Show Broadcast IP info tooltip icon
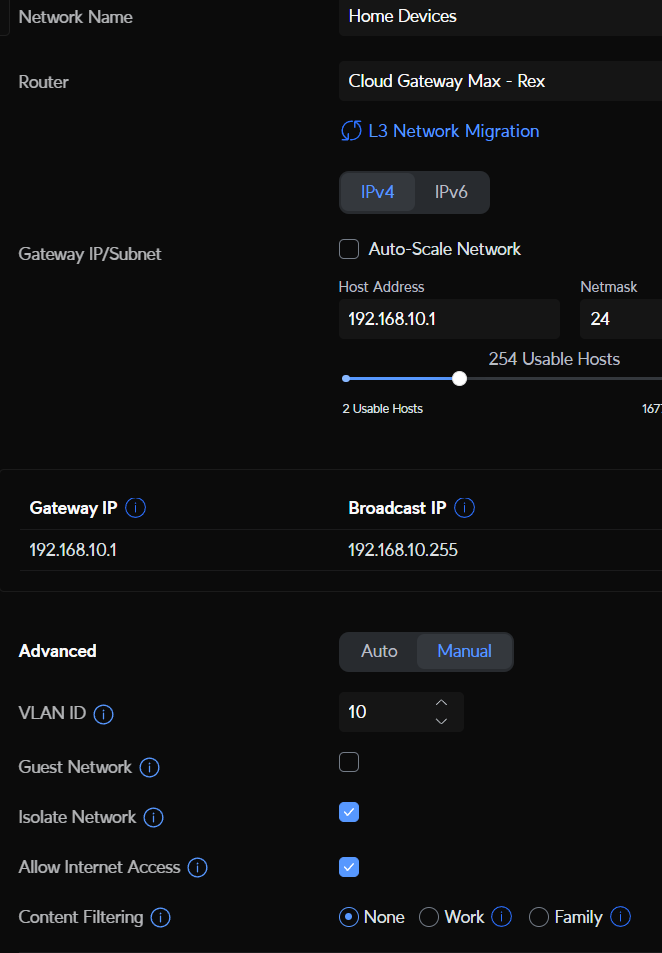This screenshot has height=953, width=662. [x=464, y=507]
